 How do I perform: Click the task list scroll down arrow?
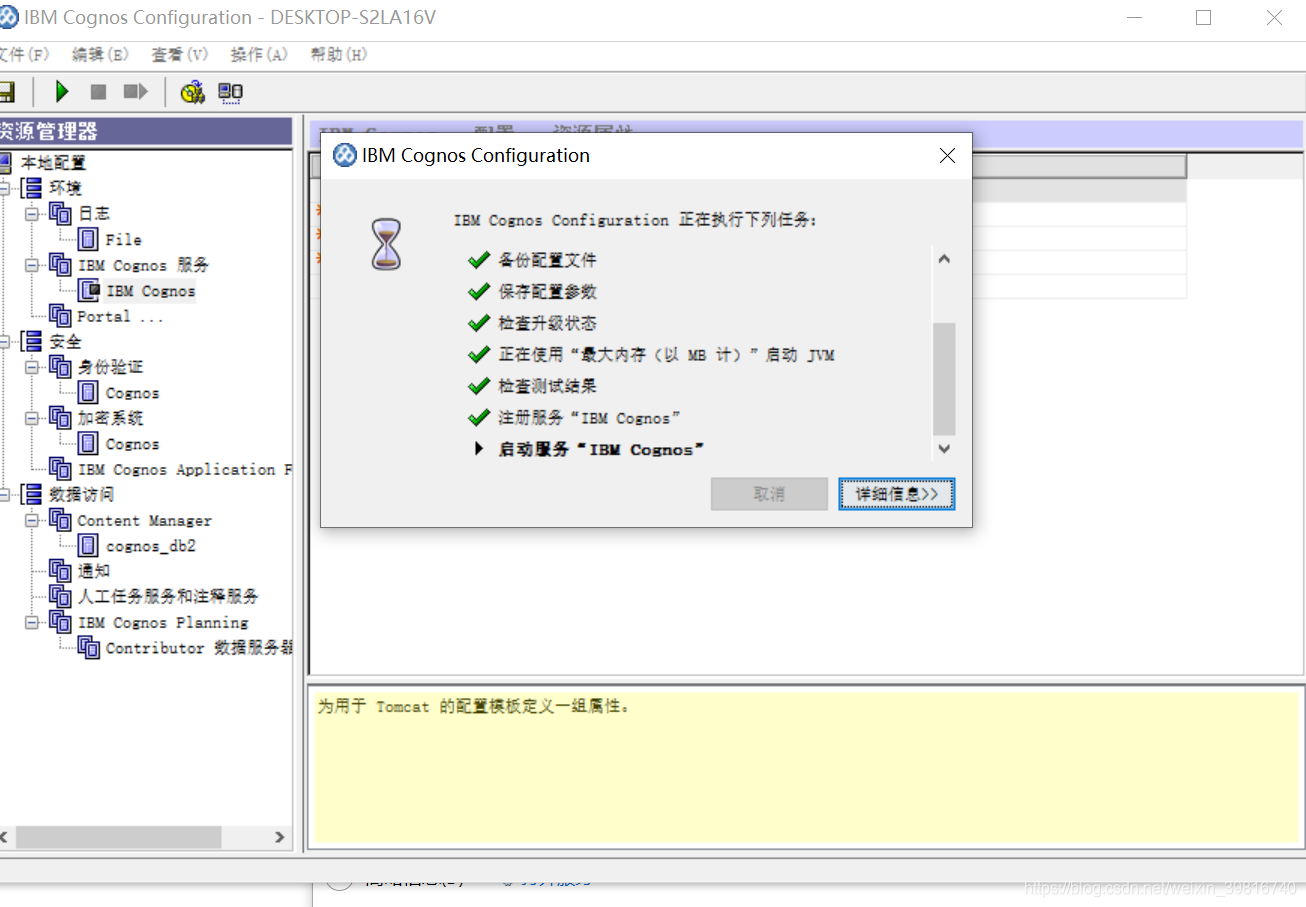943,449
